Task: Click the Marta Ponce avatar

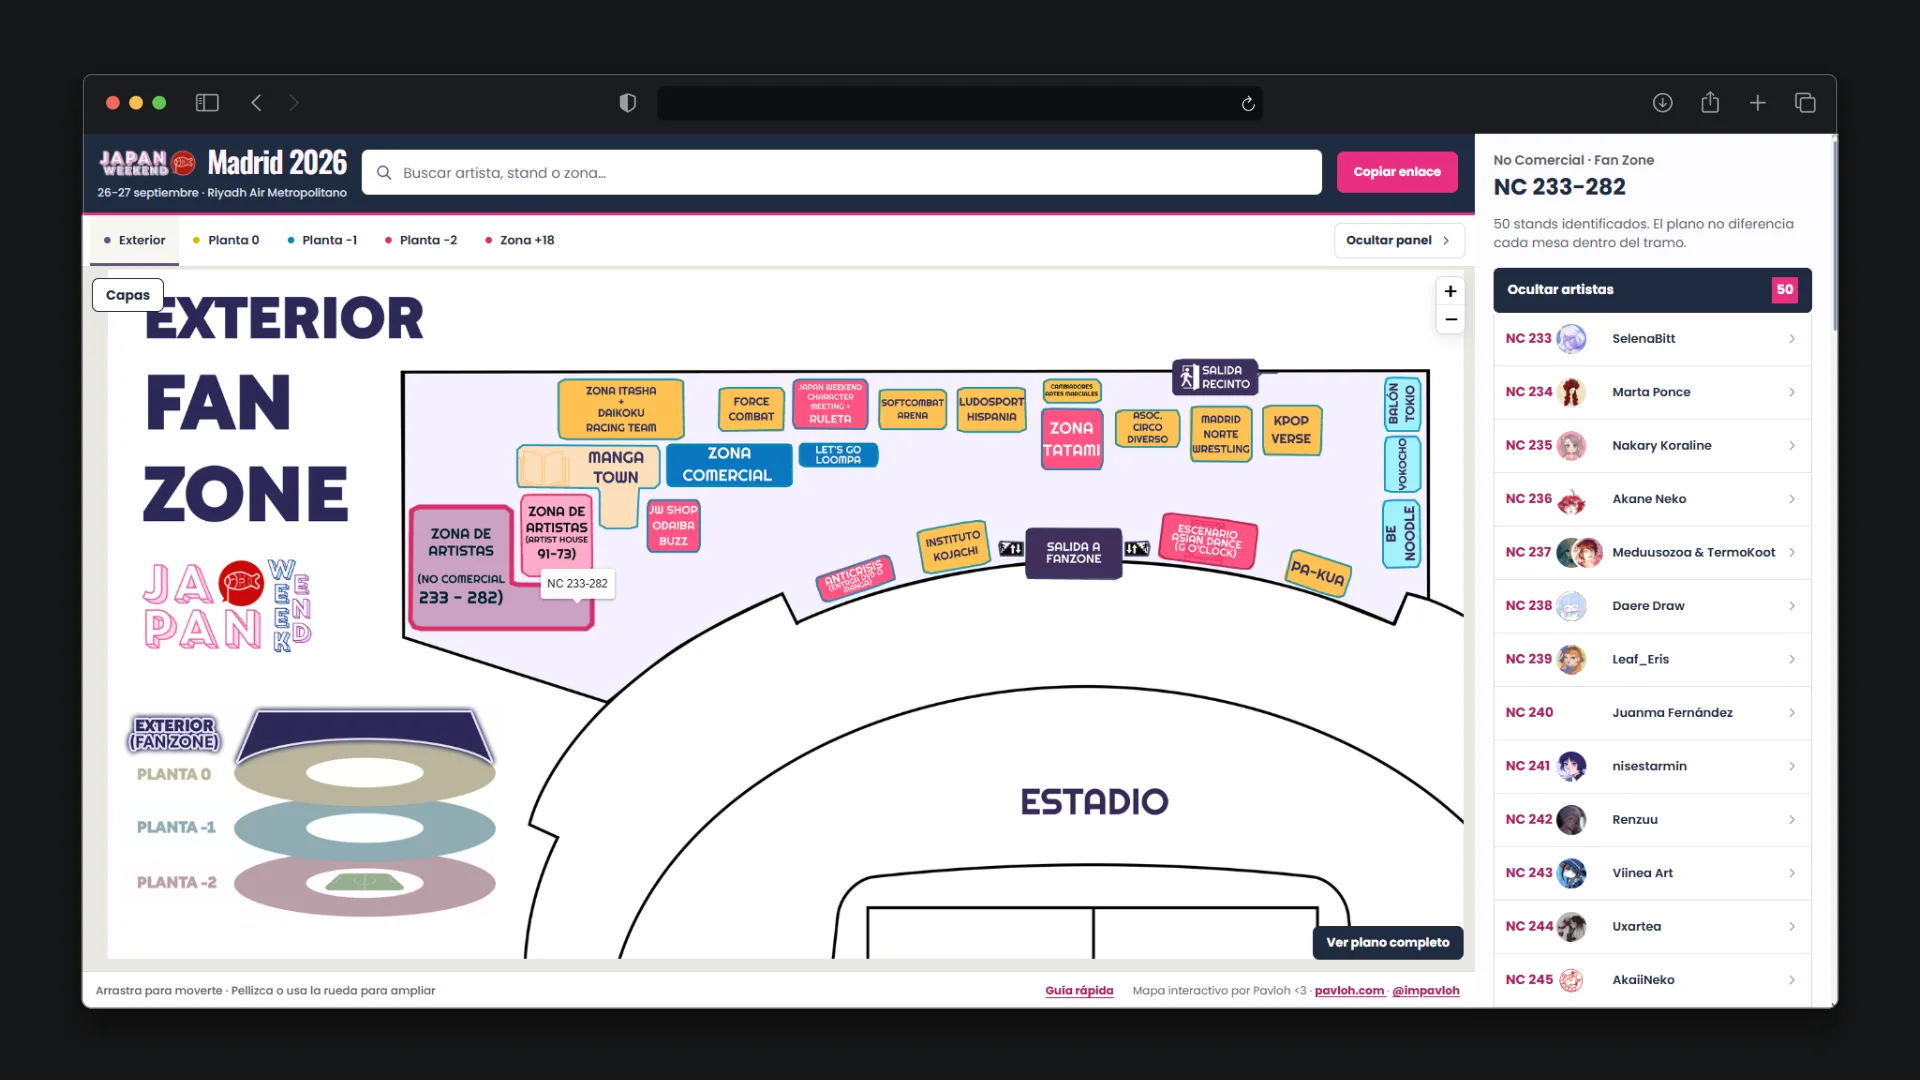Action: 1571,392
